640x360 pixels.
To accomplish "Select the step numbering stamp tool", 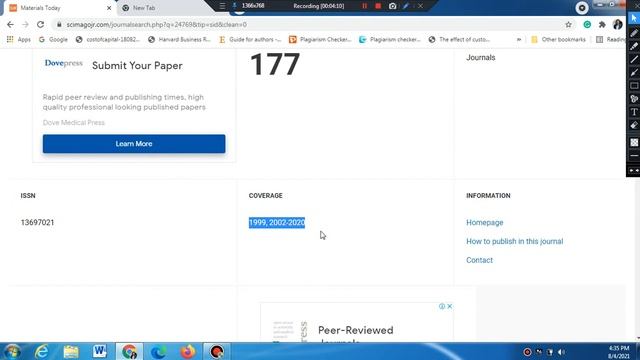I will coord(633,99).
